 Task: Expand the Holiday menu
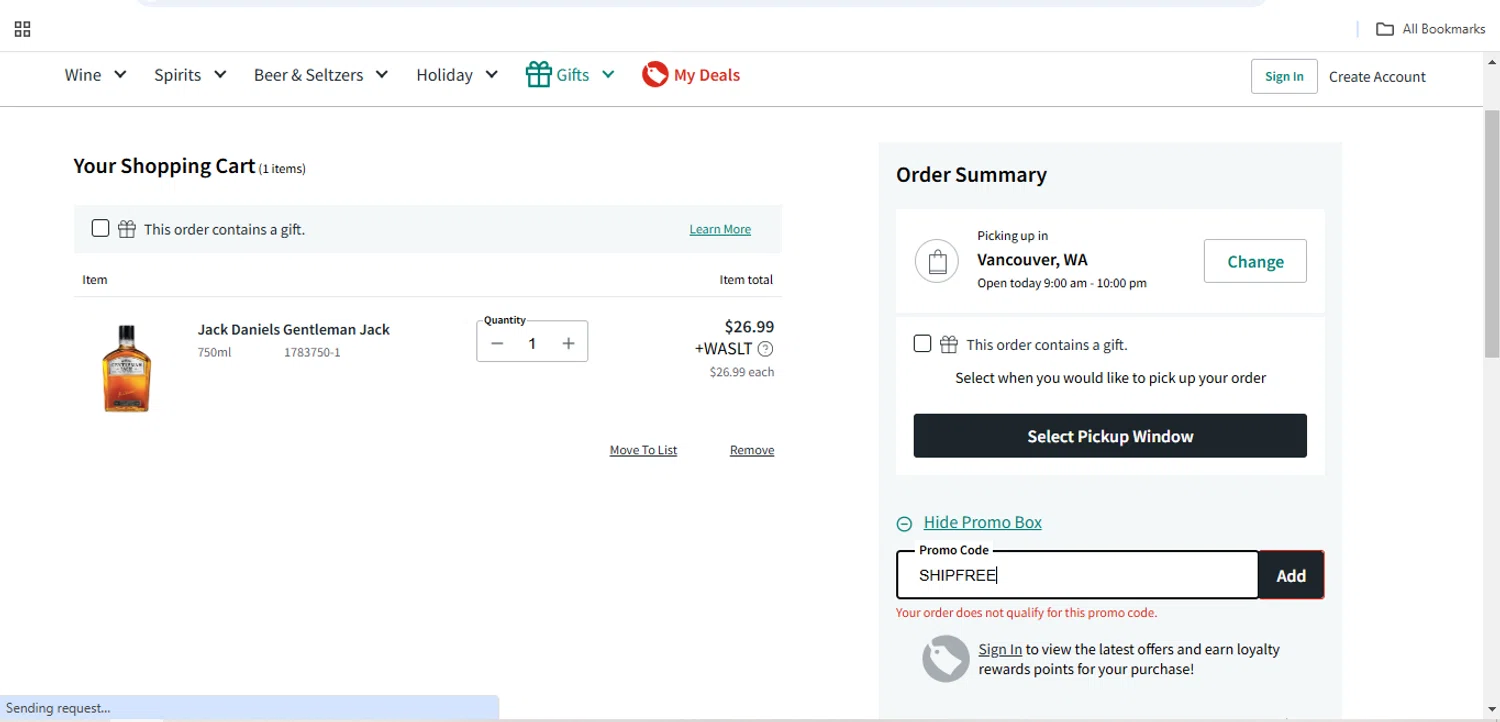point(457,75)
